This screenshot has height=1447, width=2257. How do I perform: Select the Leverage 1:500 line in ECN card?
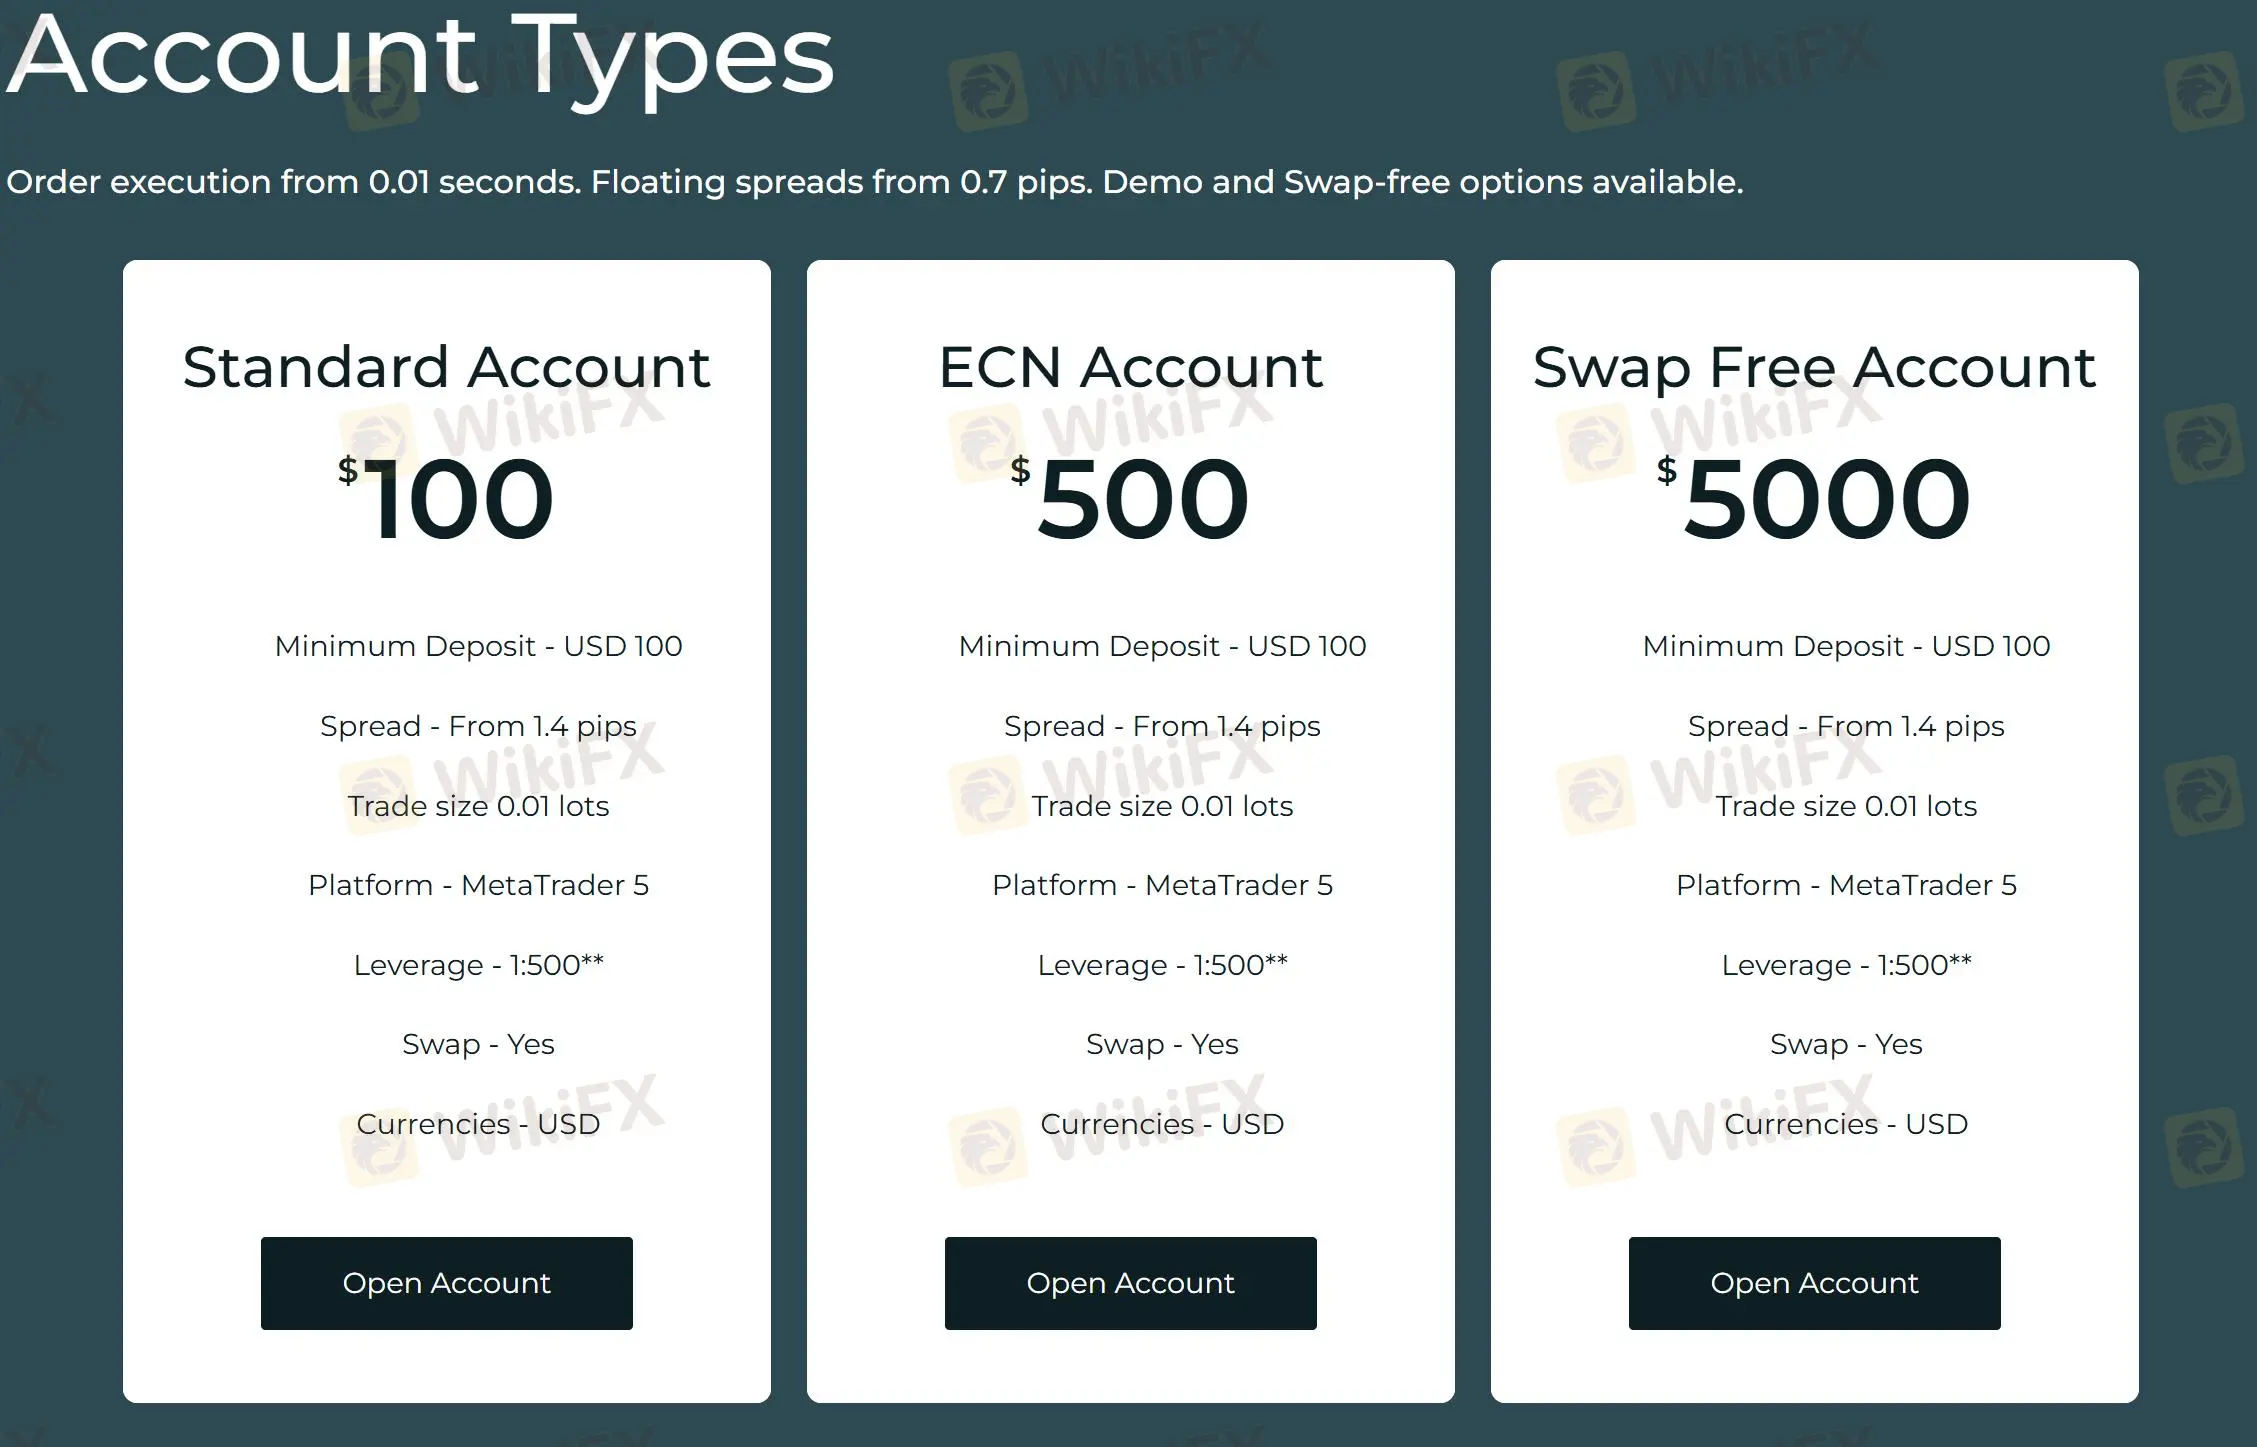click(1163, 964)
